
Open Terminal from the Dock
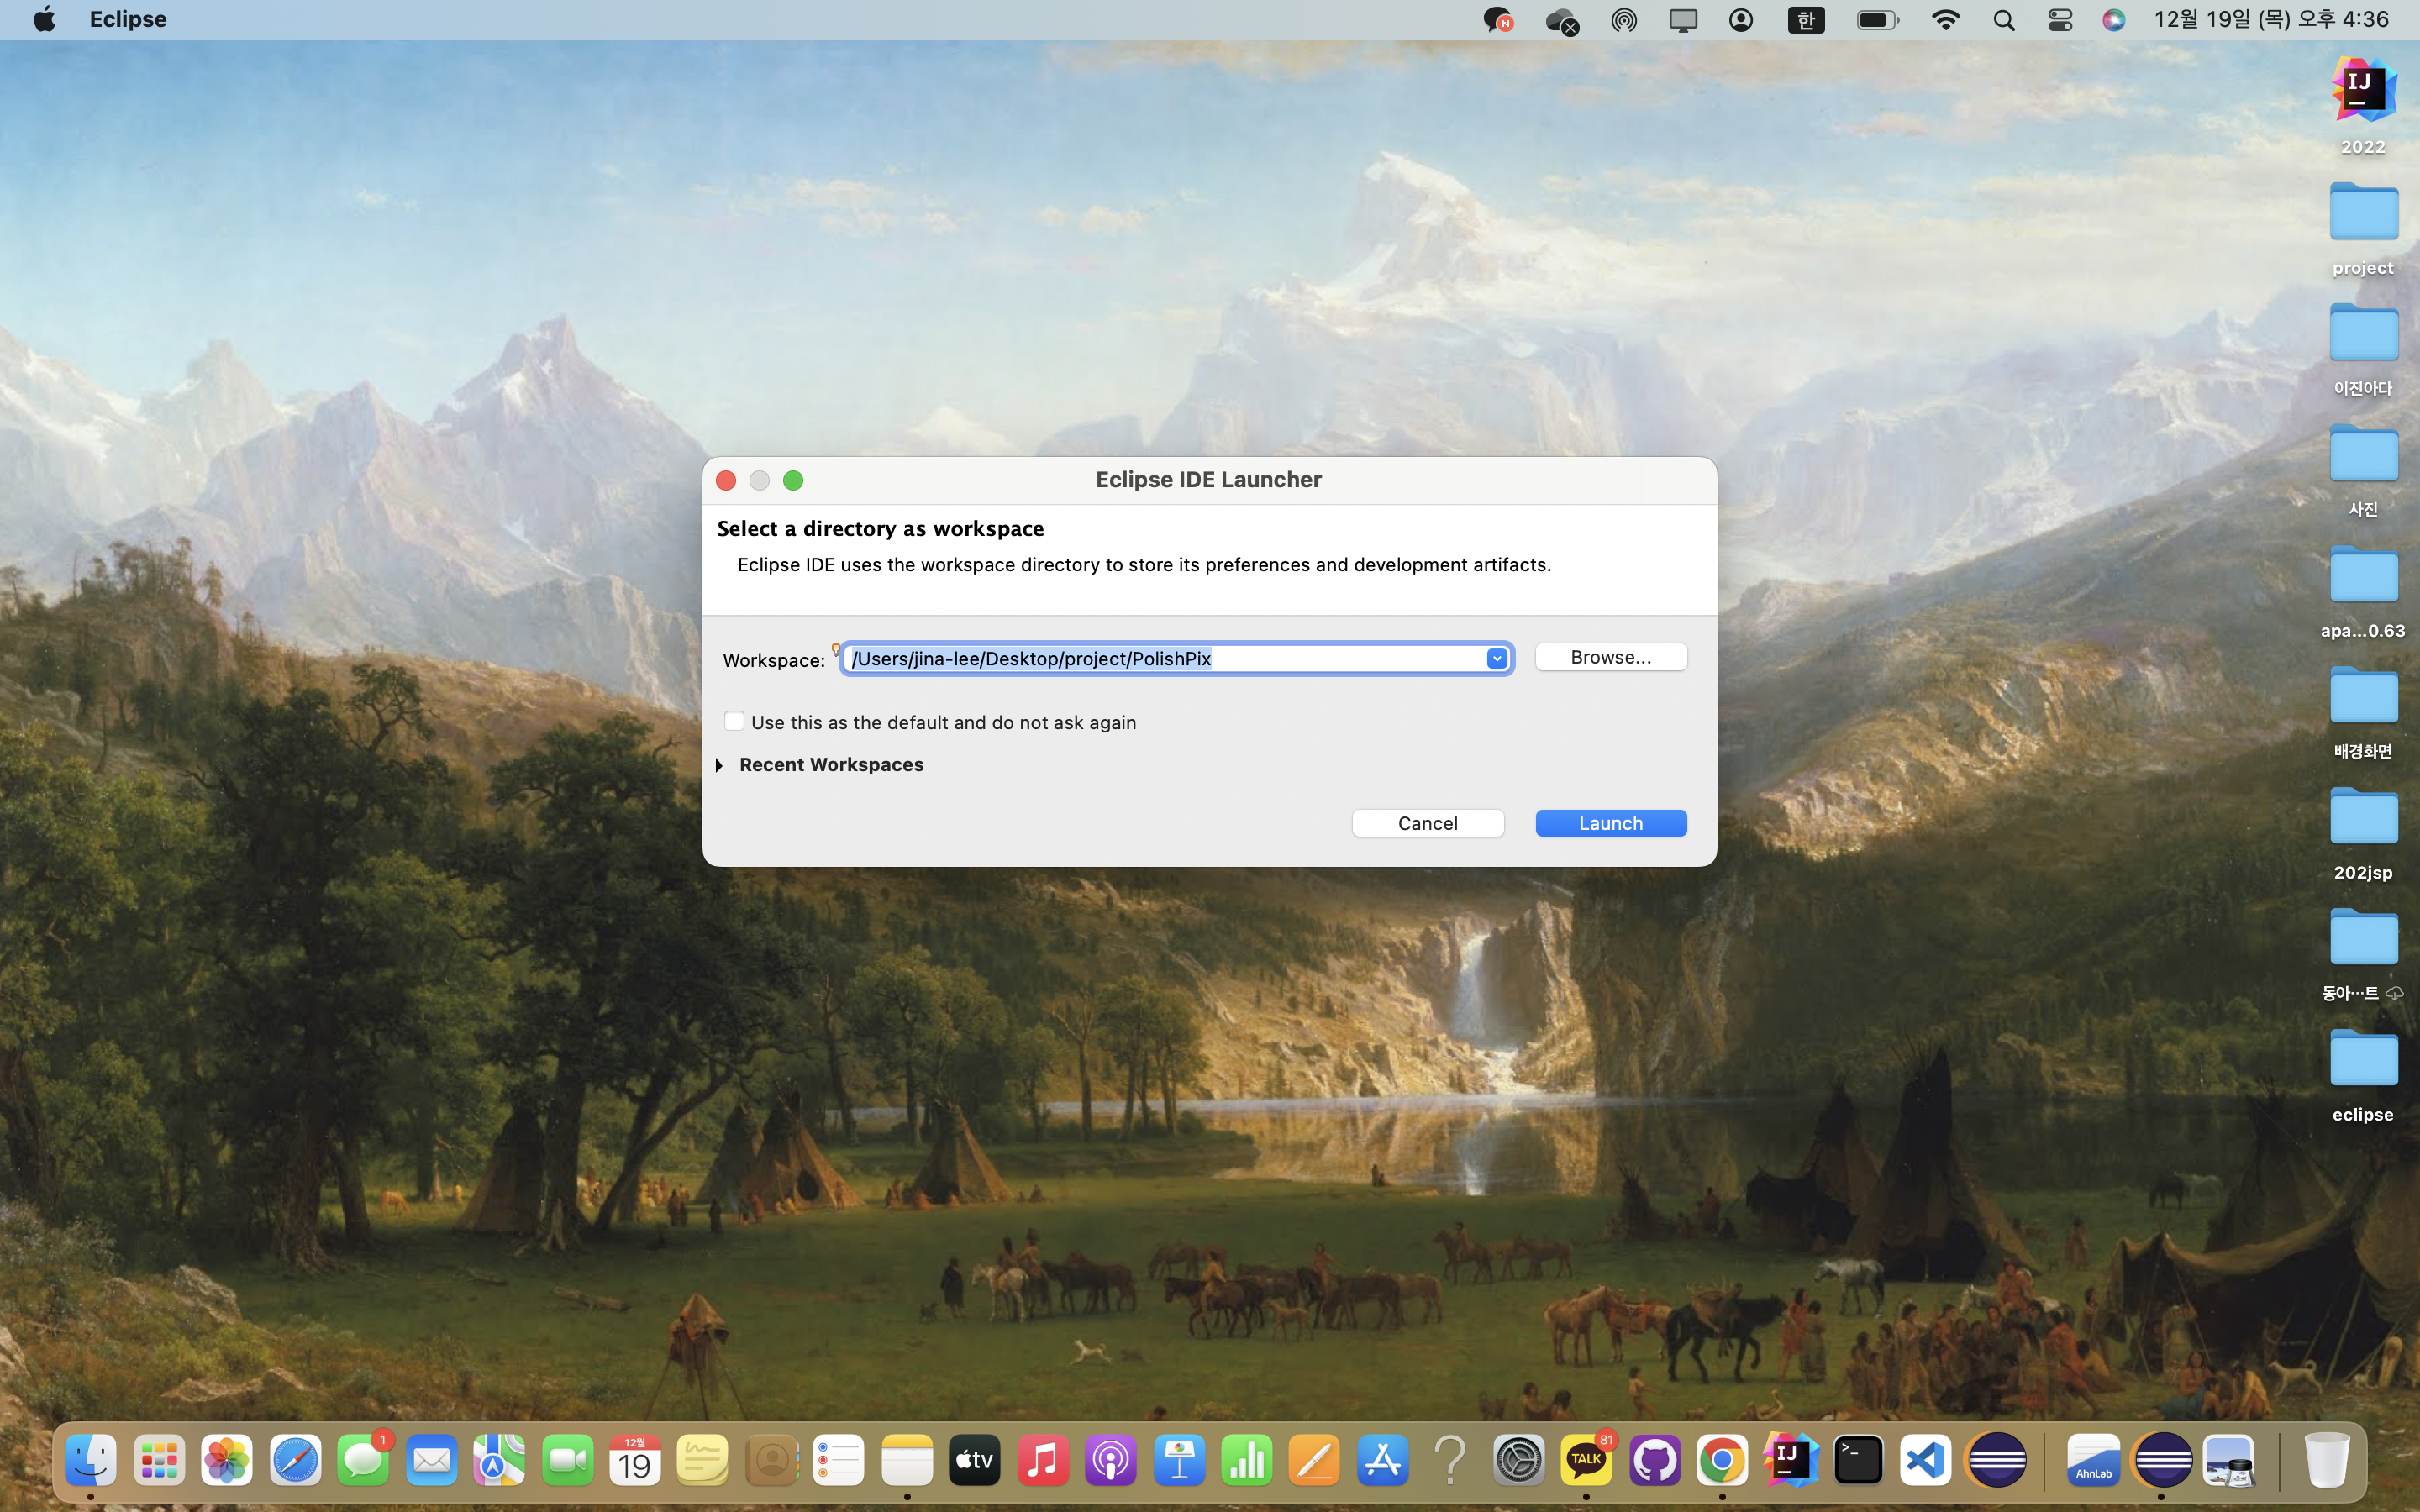click(x=1858, y=1461)
